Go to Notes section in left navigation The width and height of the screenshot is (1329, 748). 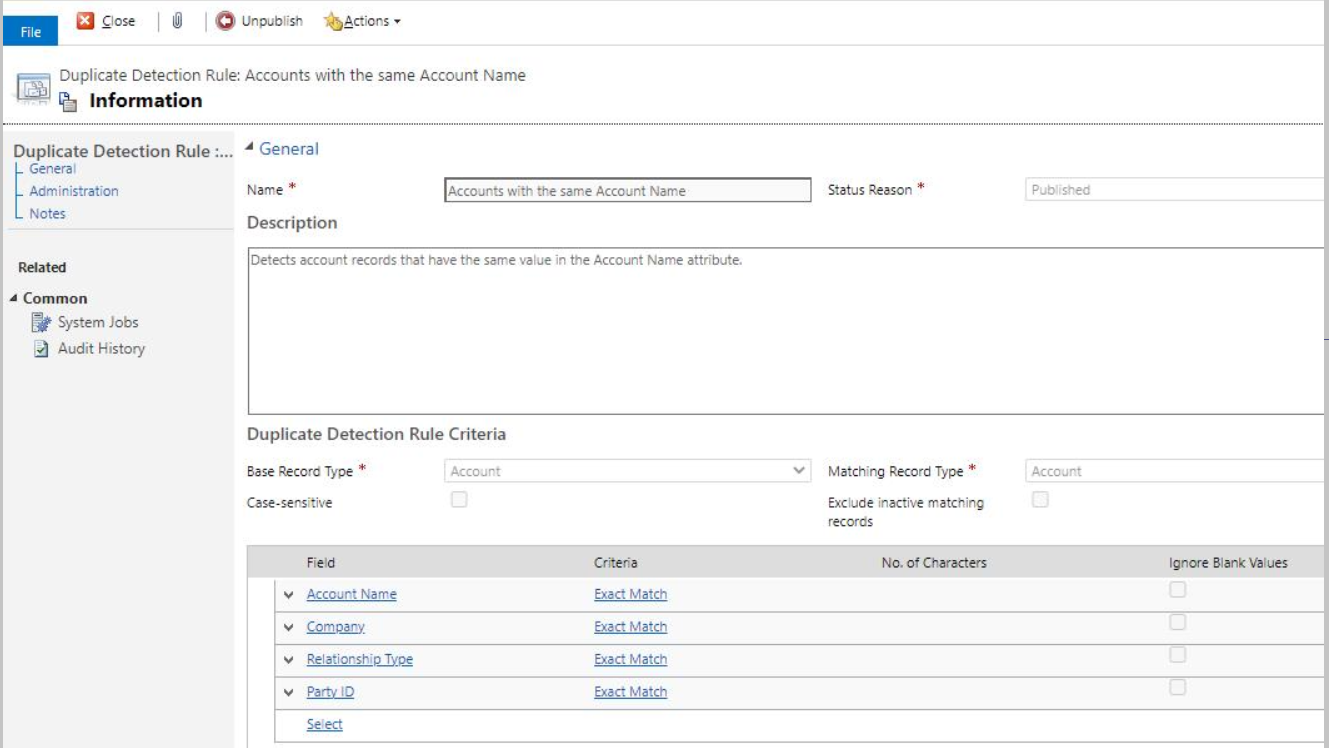pos(47,213)
